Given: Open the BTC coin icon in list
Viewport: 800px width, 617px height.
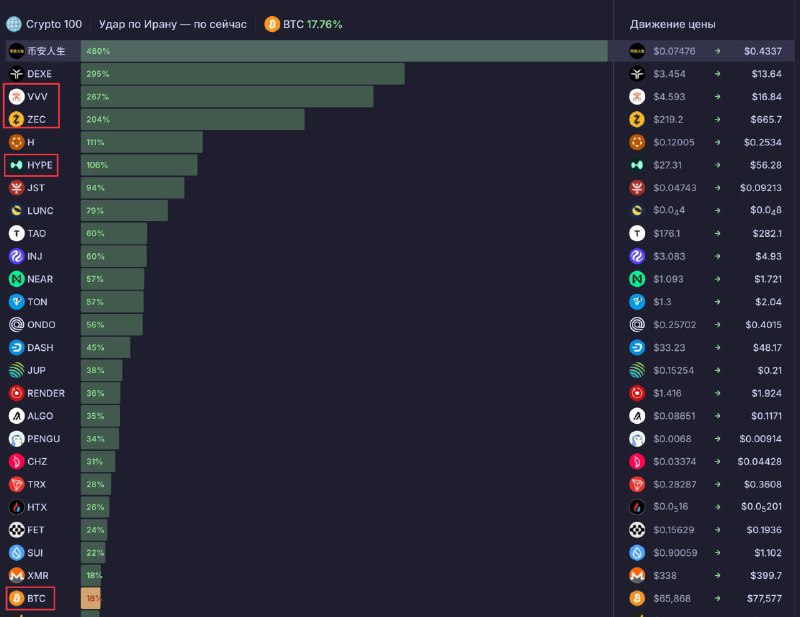Looking at the screenshot, I should (16, 598).
